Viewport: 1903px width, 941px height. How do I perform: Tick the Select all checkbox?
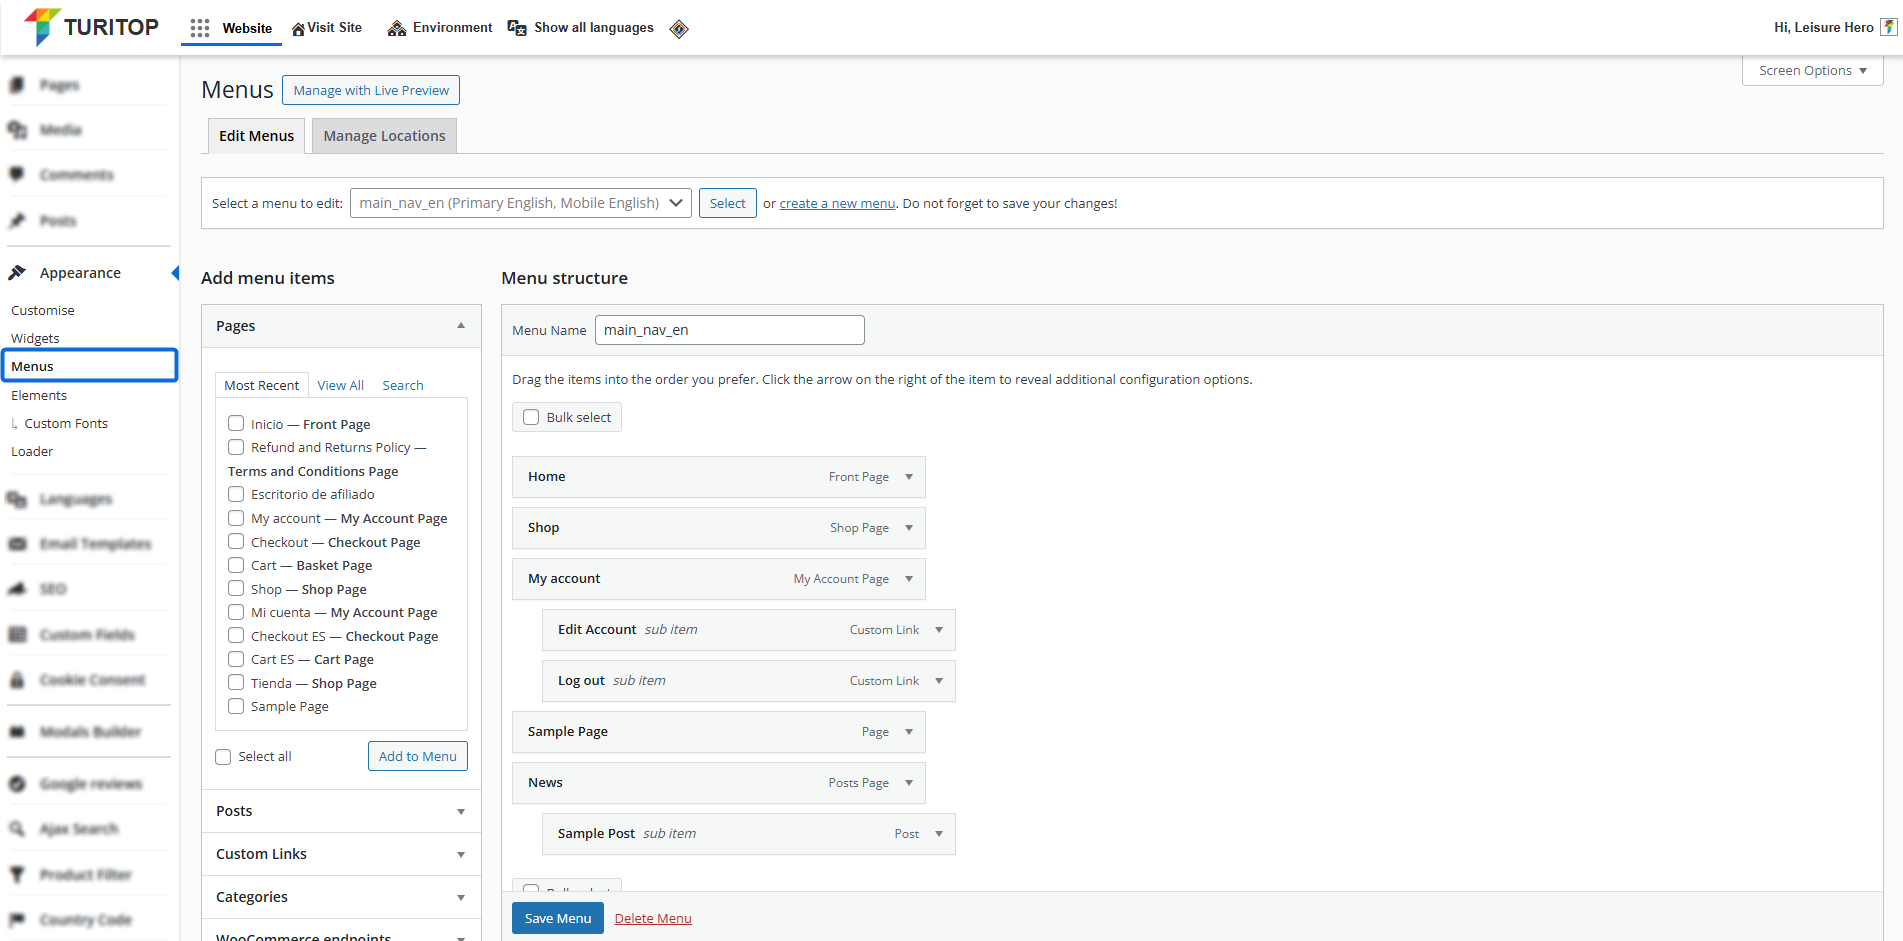click(223, 757)
